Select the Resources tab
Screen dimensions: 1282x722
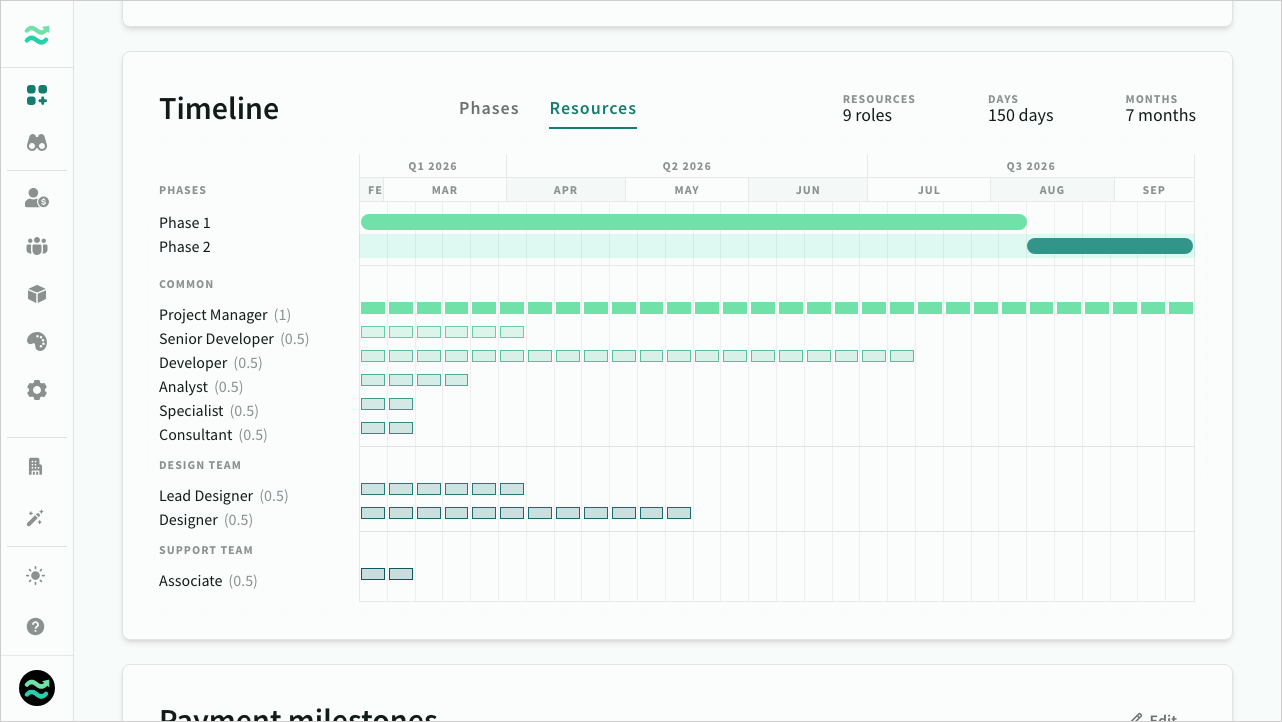pyautogui.click(x=593, y=109)
